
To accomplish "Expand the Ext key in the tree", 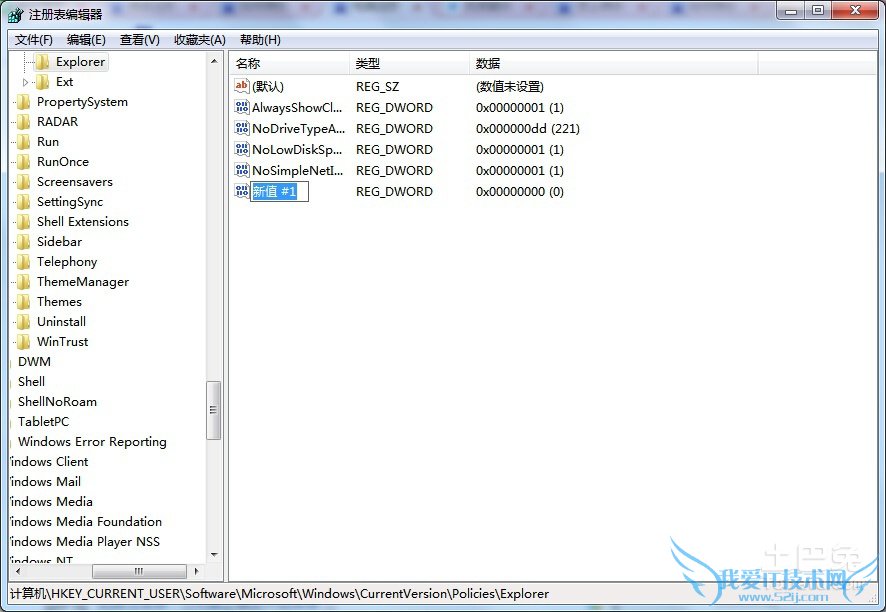I will (x=25, y=83).
